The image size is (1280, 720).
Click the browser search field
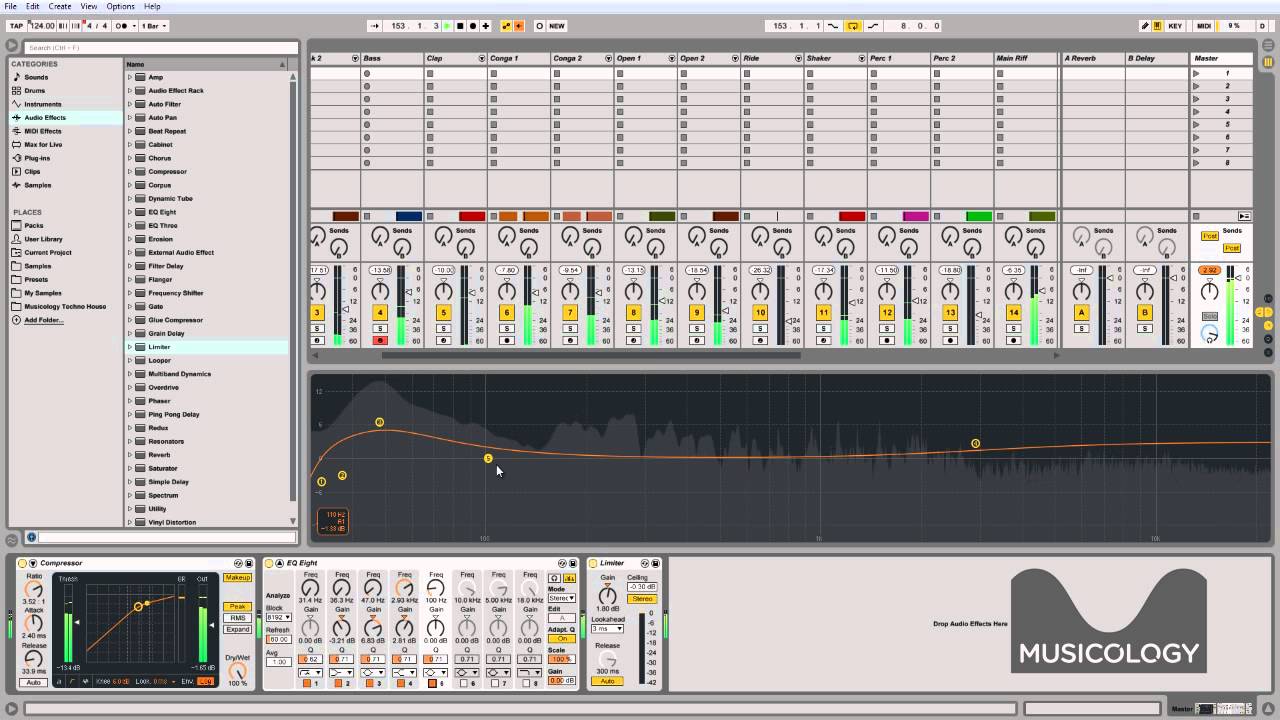click(x=160, y=47)
